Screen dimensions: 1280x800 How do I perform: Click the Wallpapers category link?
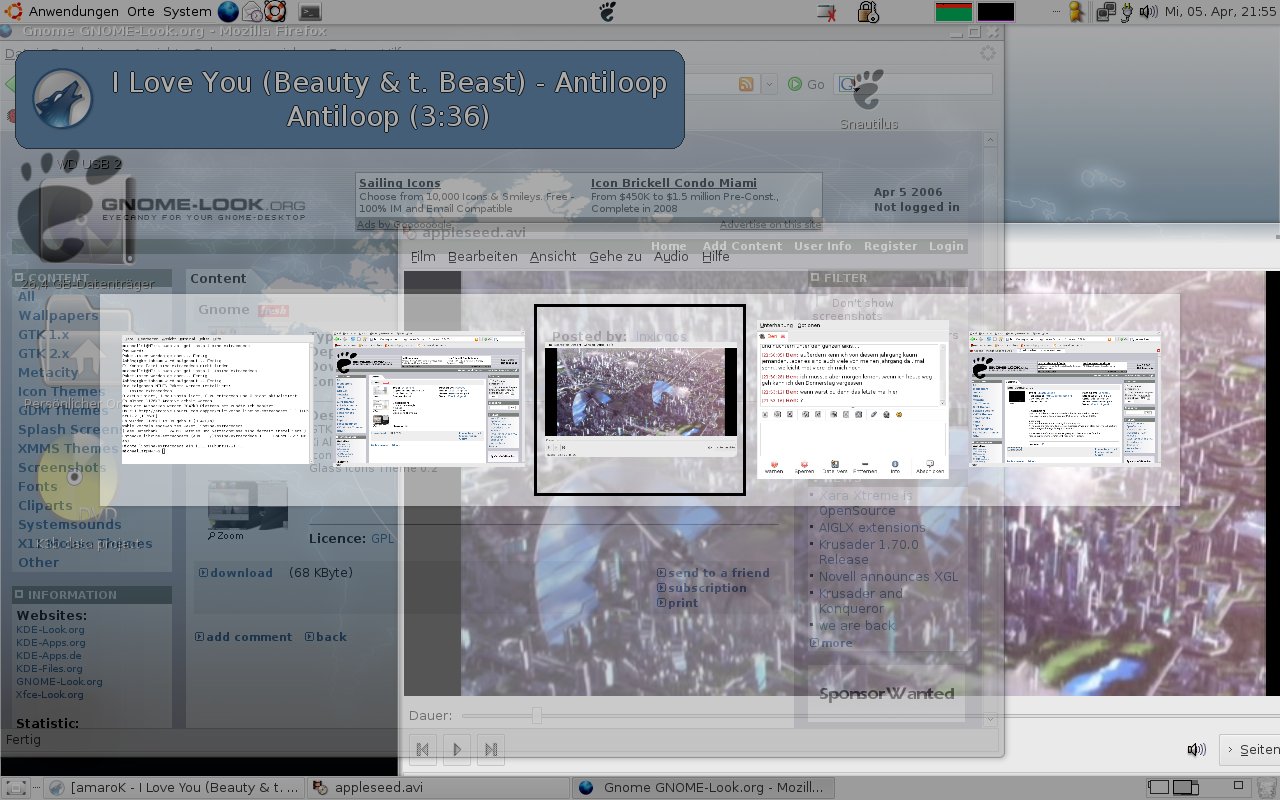click(58, 315)
